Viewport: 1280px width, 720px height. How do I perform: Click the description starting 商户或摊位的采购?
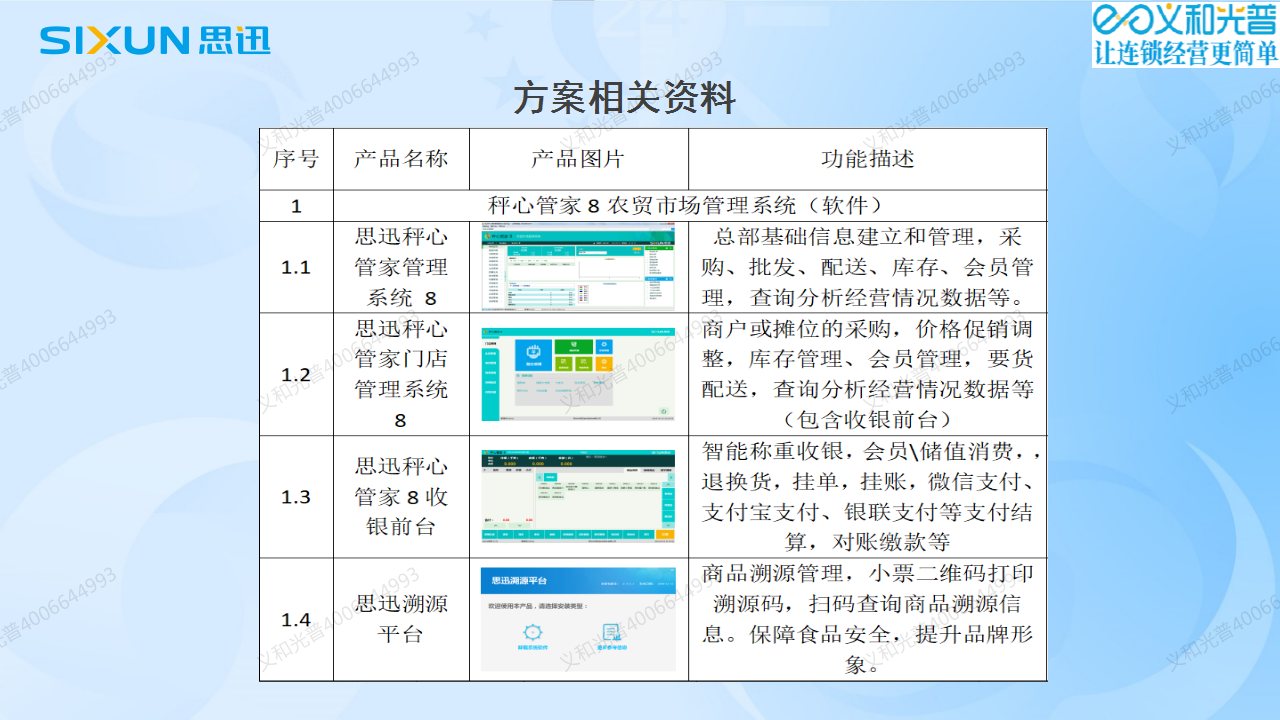[x=867, y=375]
